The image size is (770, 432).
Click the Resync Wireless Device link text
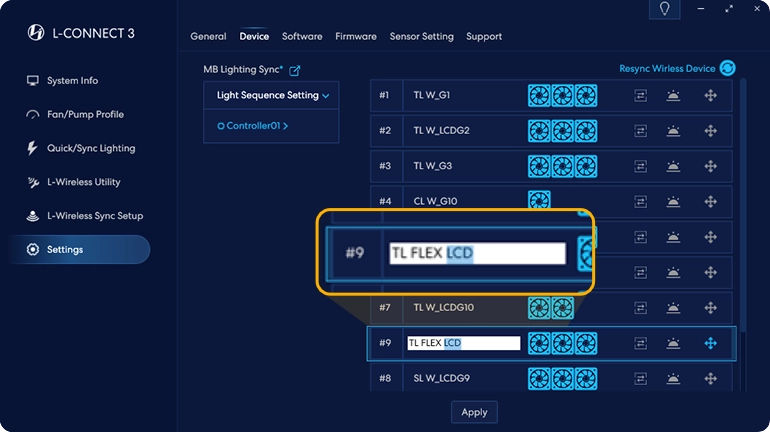tap(667, 69)
